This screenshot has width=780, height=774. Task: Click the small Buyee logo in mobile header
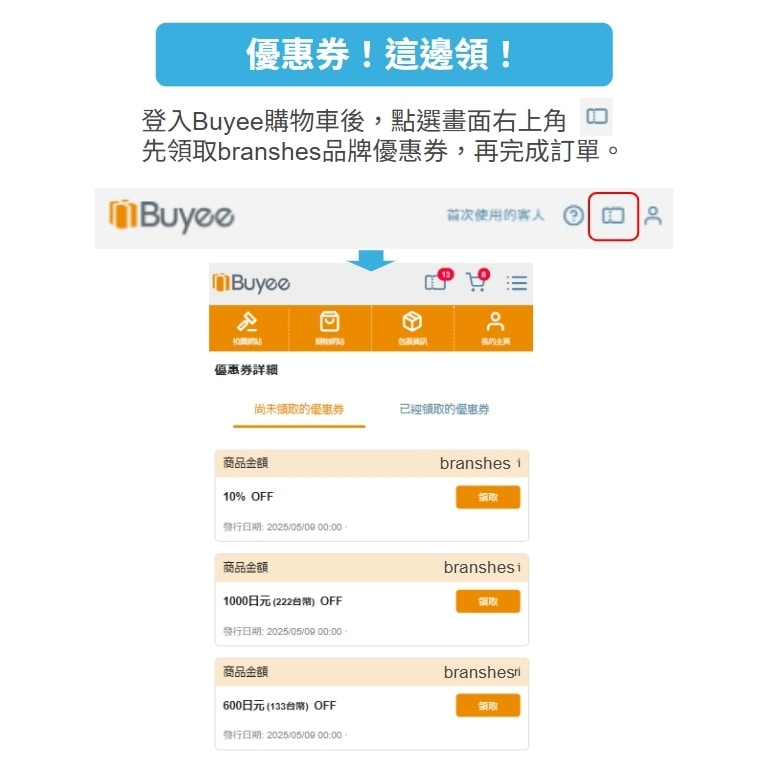click(x=251, y=283)
